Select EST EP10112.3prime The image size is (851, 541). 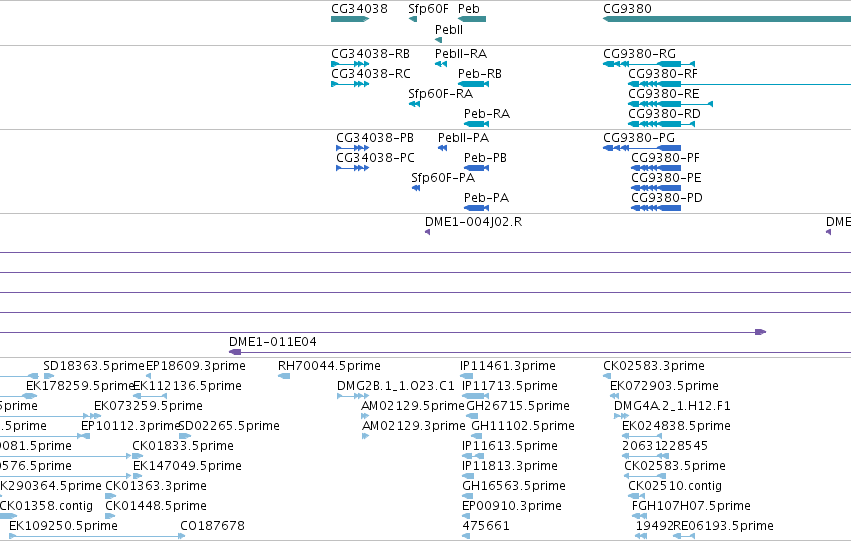130,427
